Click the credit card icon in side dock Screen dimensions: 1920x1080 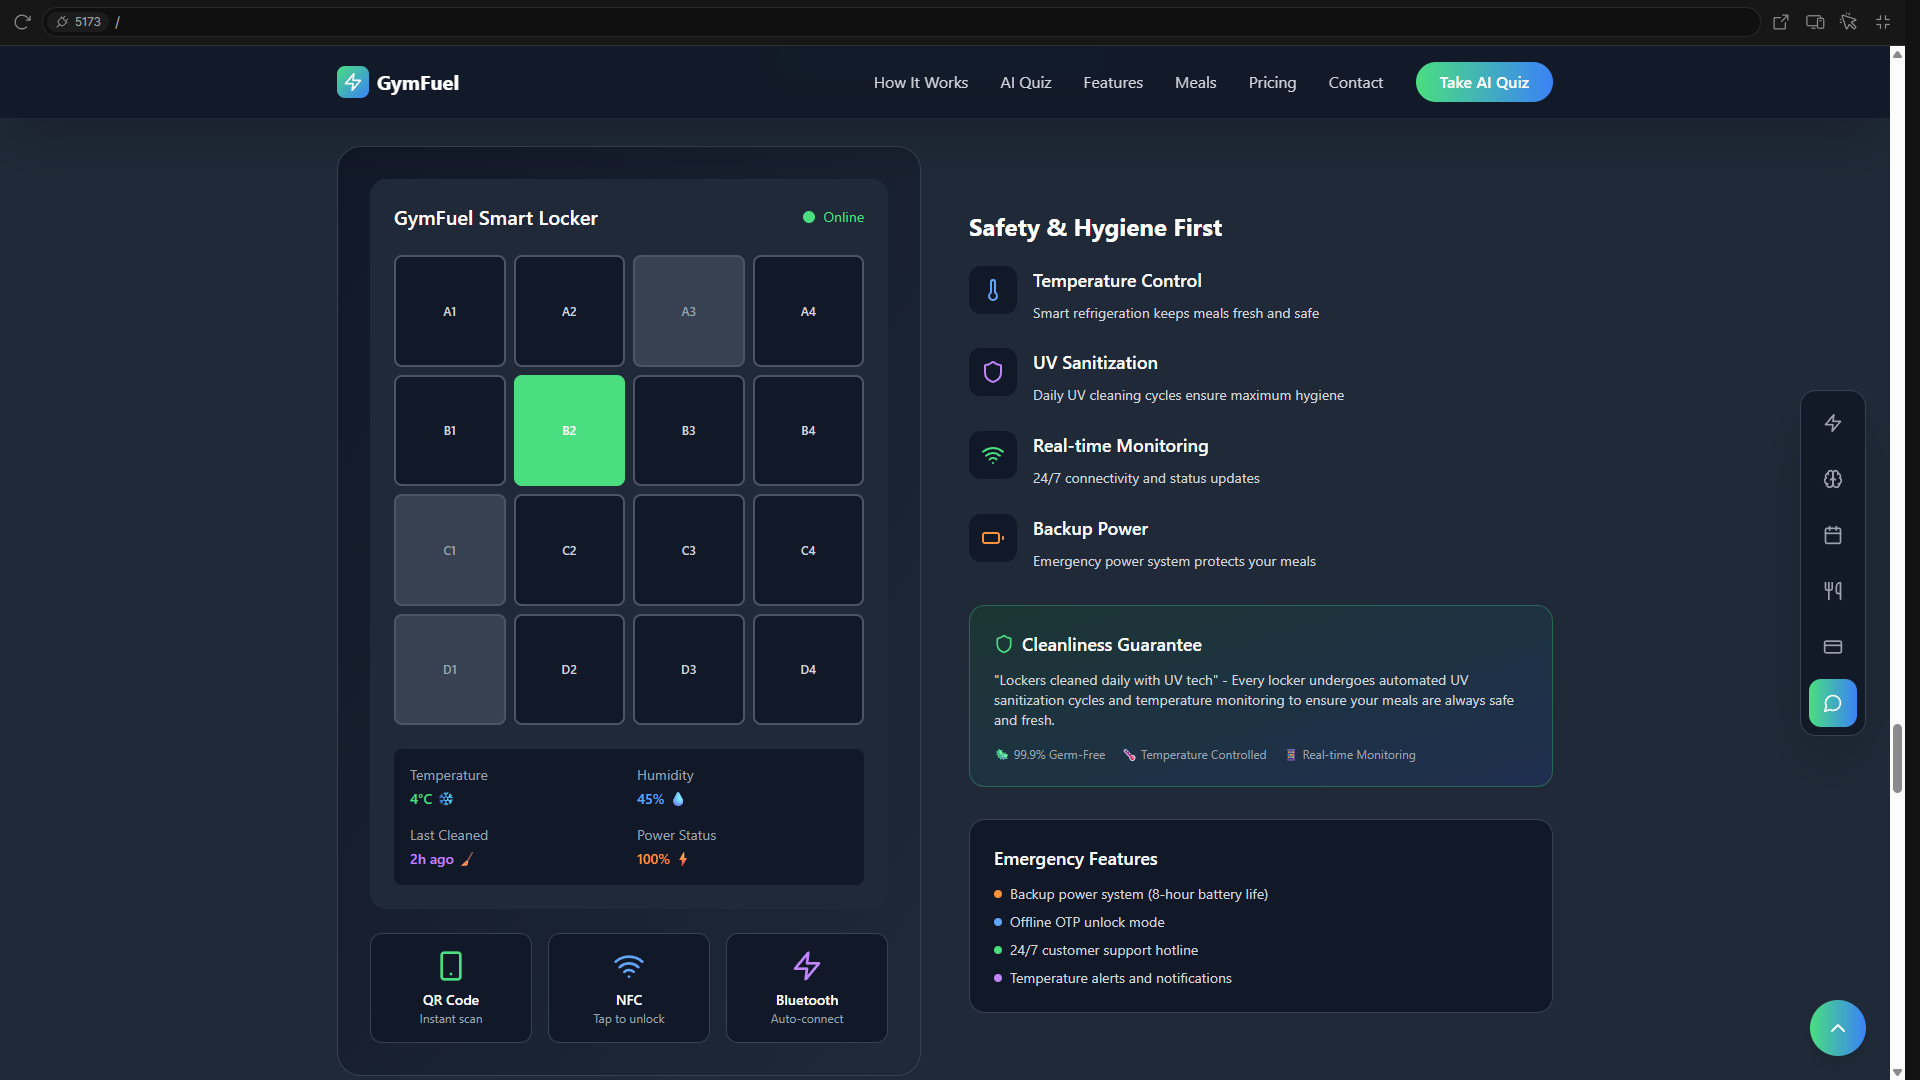pos(1832,647)
